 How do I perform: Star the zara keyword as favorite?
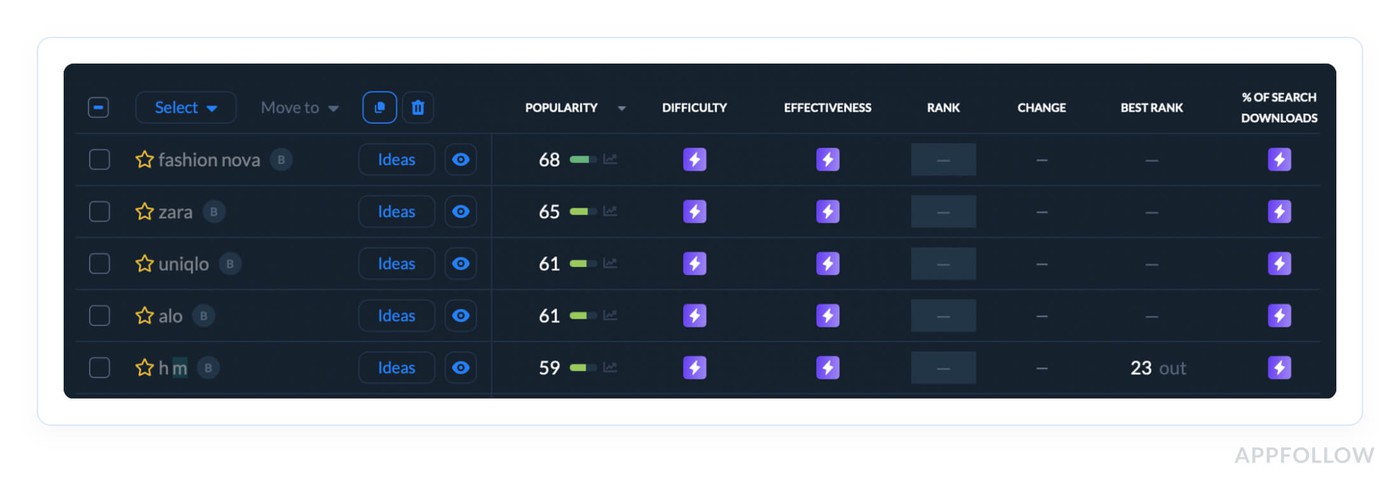click(144, 212)
